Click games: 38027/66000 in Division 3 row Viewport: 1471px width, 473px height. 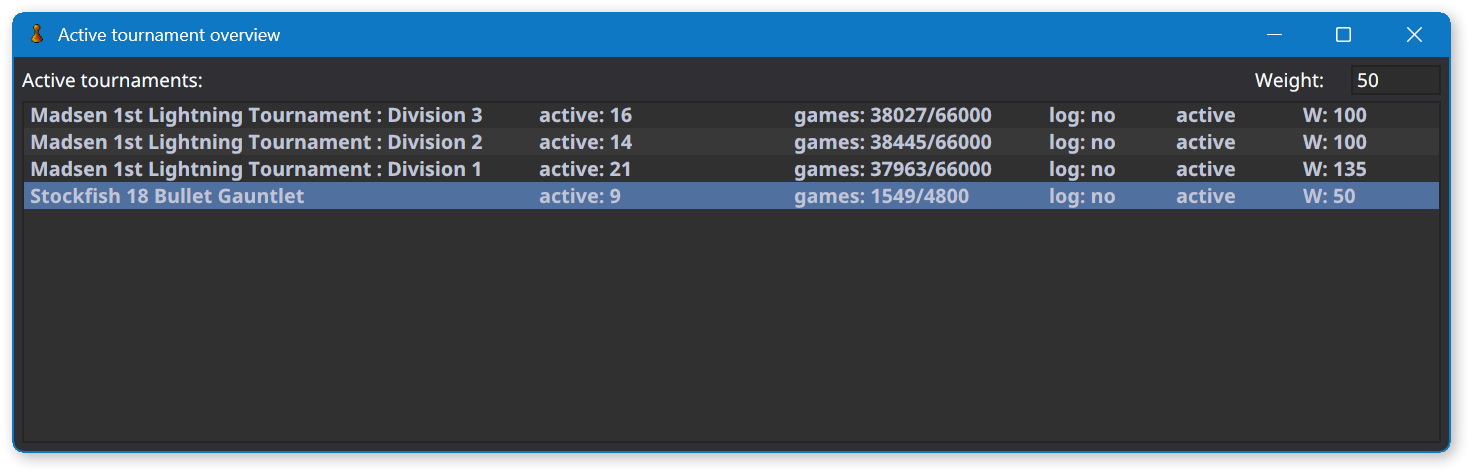tap(893, 115)
